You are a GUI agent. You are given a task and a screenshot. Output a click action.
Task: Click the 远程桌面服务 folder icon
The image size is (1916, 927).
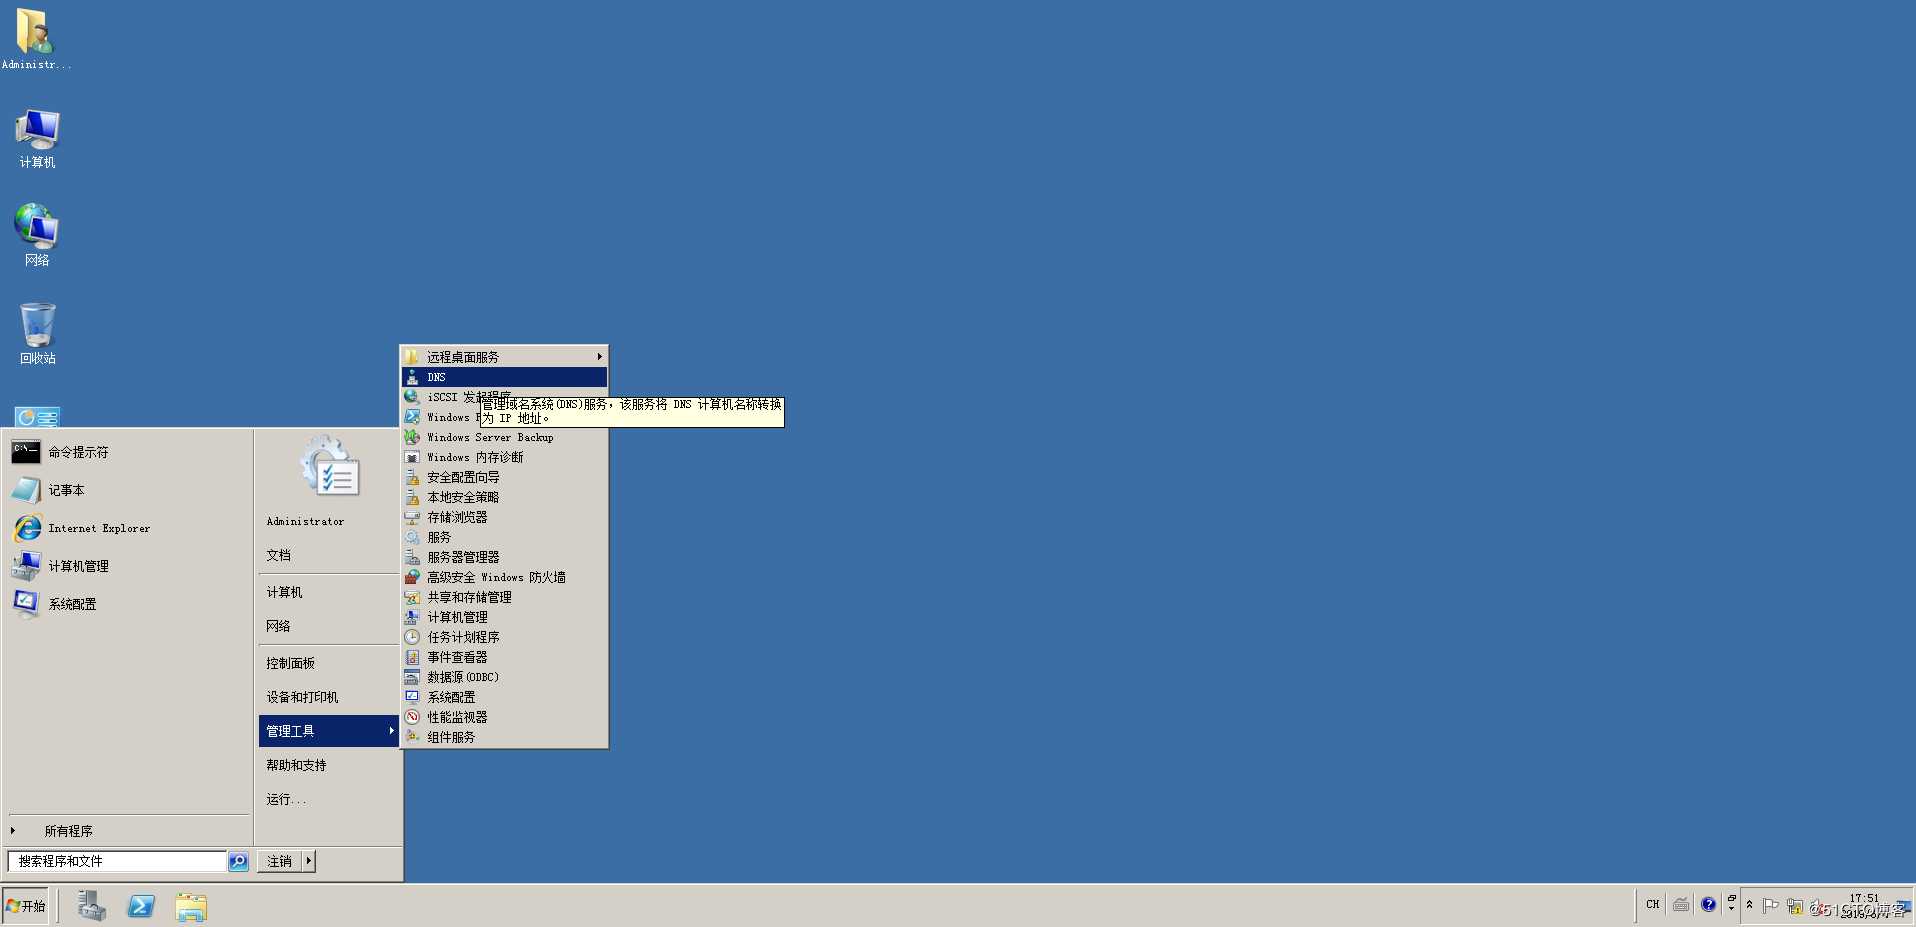click(412, 357)
